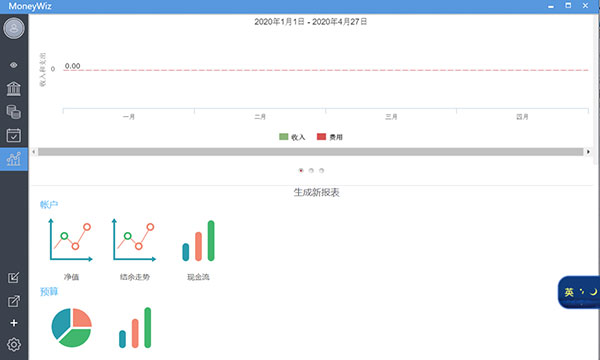Click the 生成新报表 heading
The width and height of the screenshot is (600, 360).
tap(316, 192)
